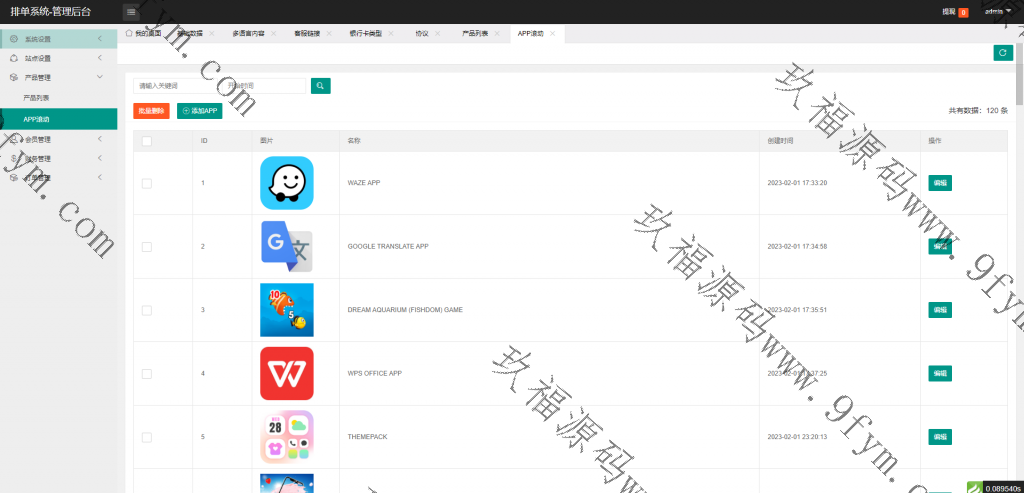This screenshot has width=1024, height=493.
Task: Click the WPS Office app icon
Action: coord(287,373)
